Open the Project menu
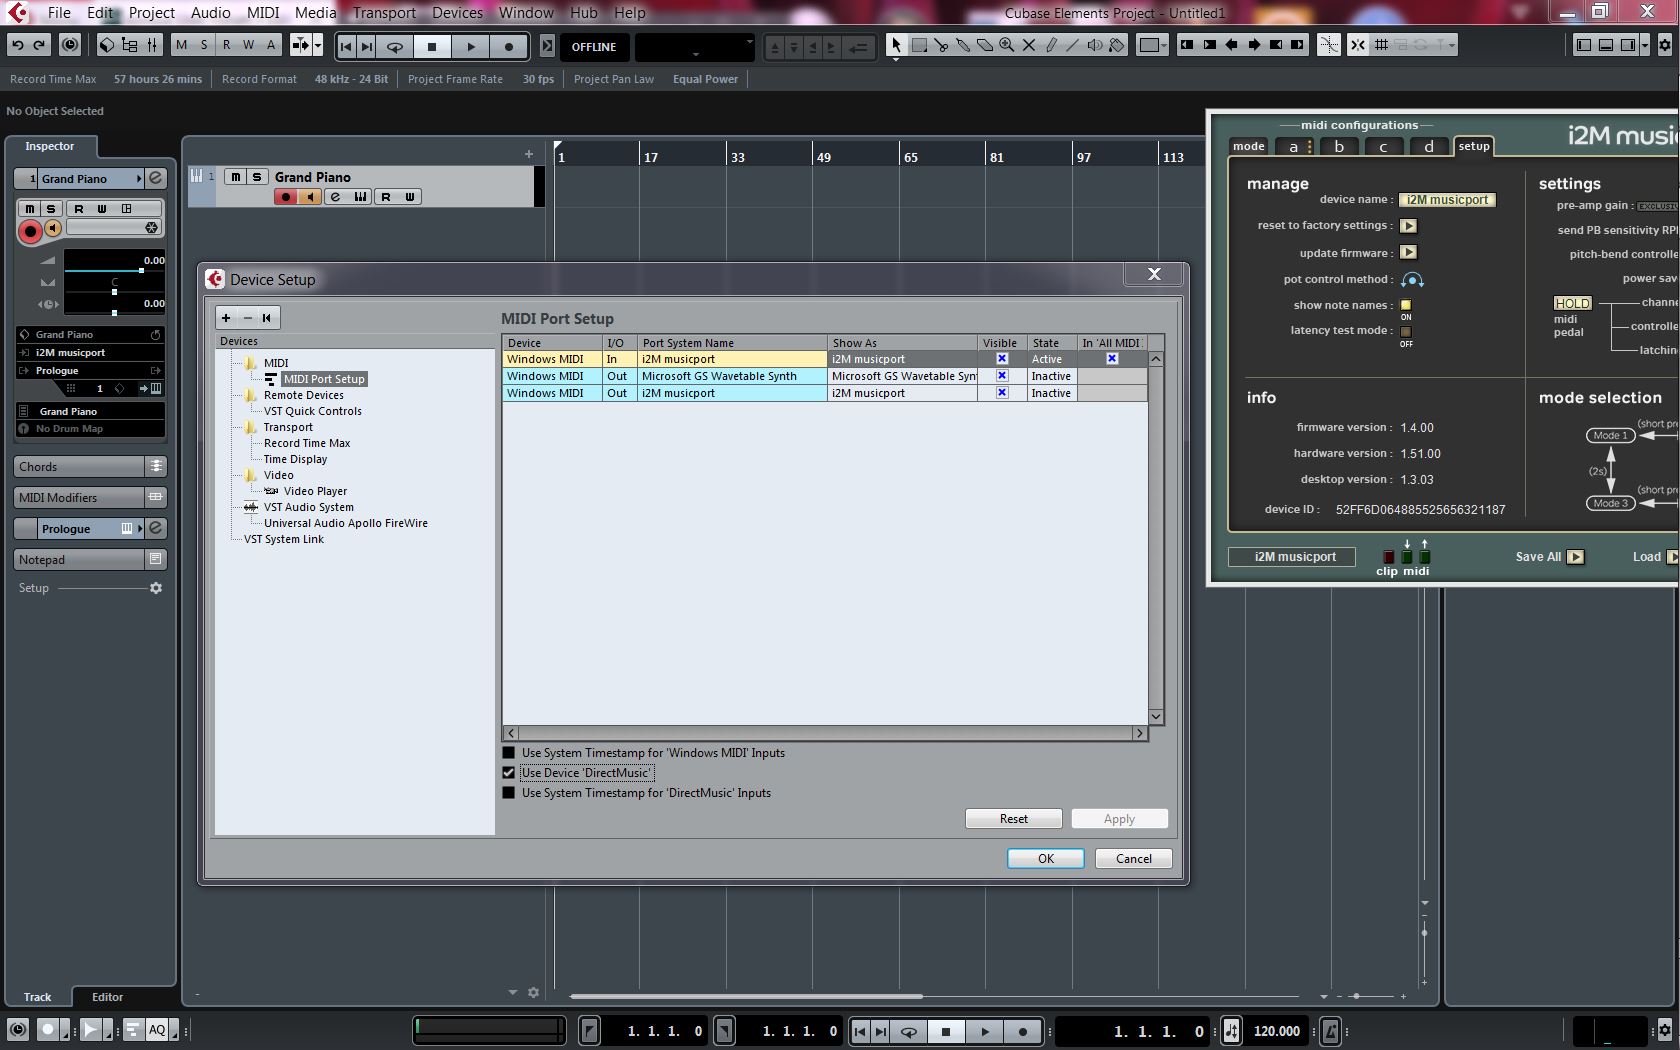Image resolution: width=1680 pixels, height=1050 pixels. (x=152, y=13)
